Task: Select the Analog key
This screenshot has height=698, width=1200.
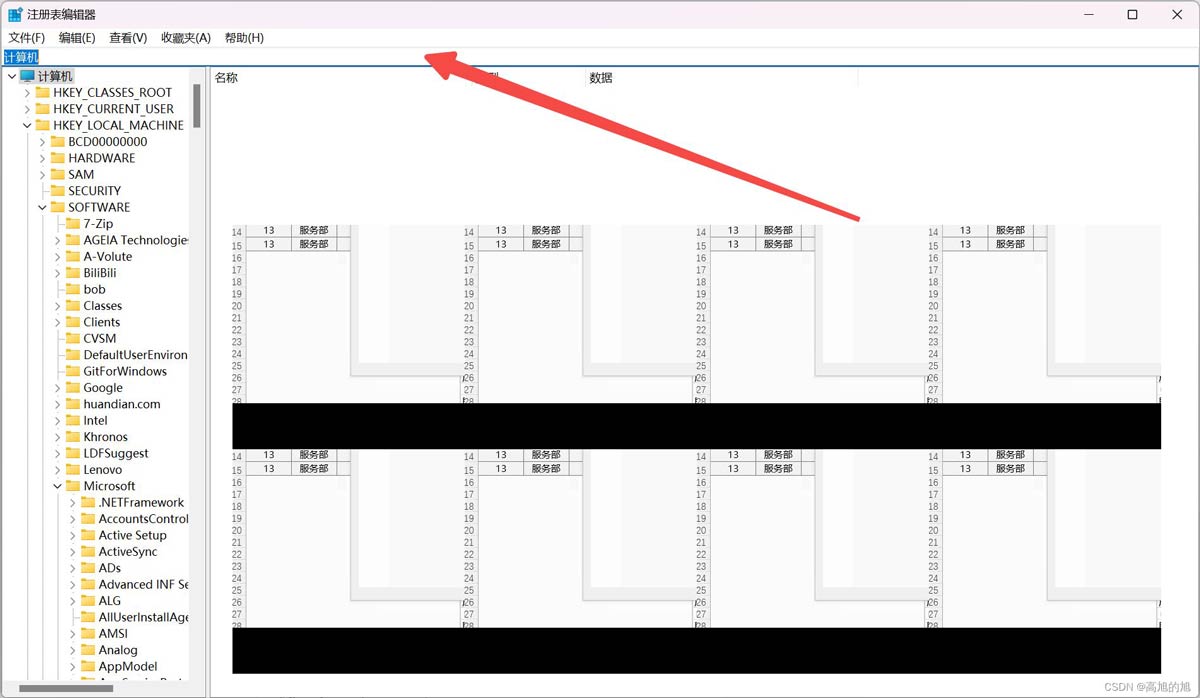Action: tap(118, 650)
